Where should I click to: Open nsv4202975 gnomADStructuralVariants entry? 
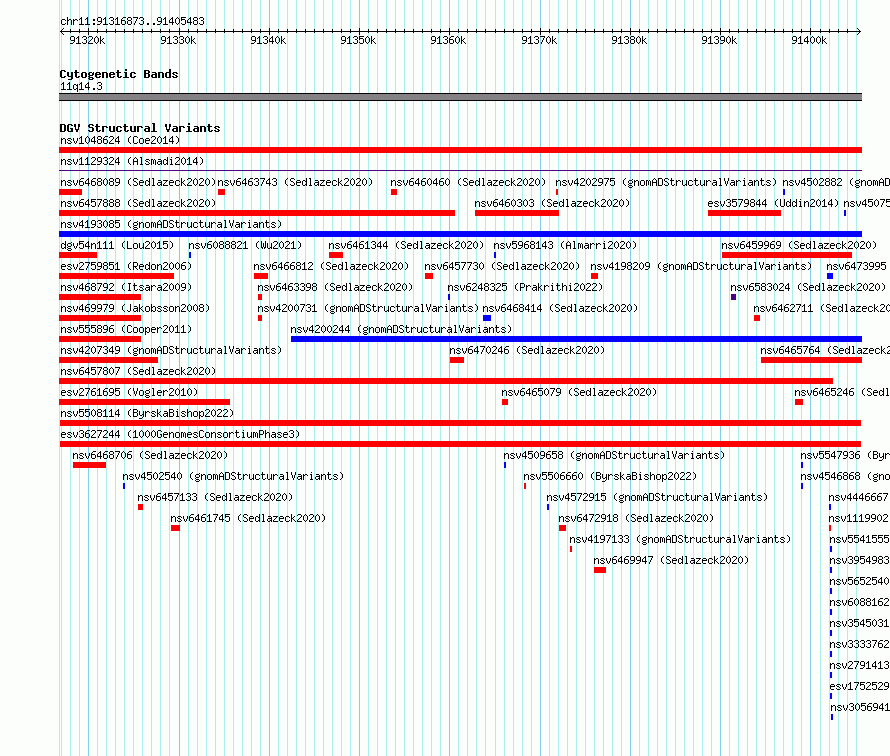pyautogui.click(x=666, y=182)
